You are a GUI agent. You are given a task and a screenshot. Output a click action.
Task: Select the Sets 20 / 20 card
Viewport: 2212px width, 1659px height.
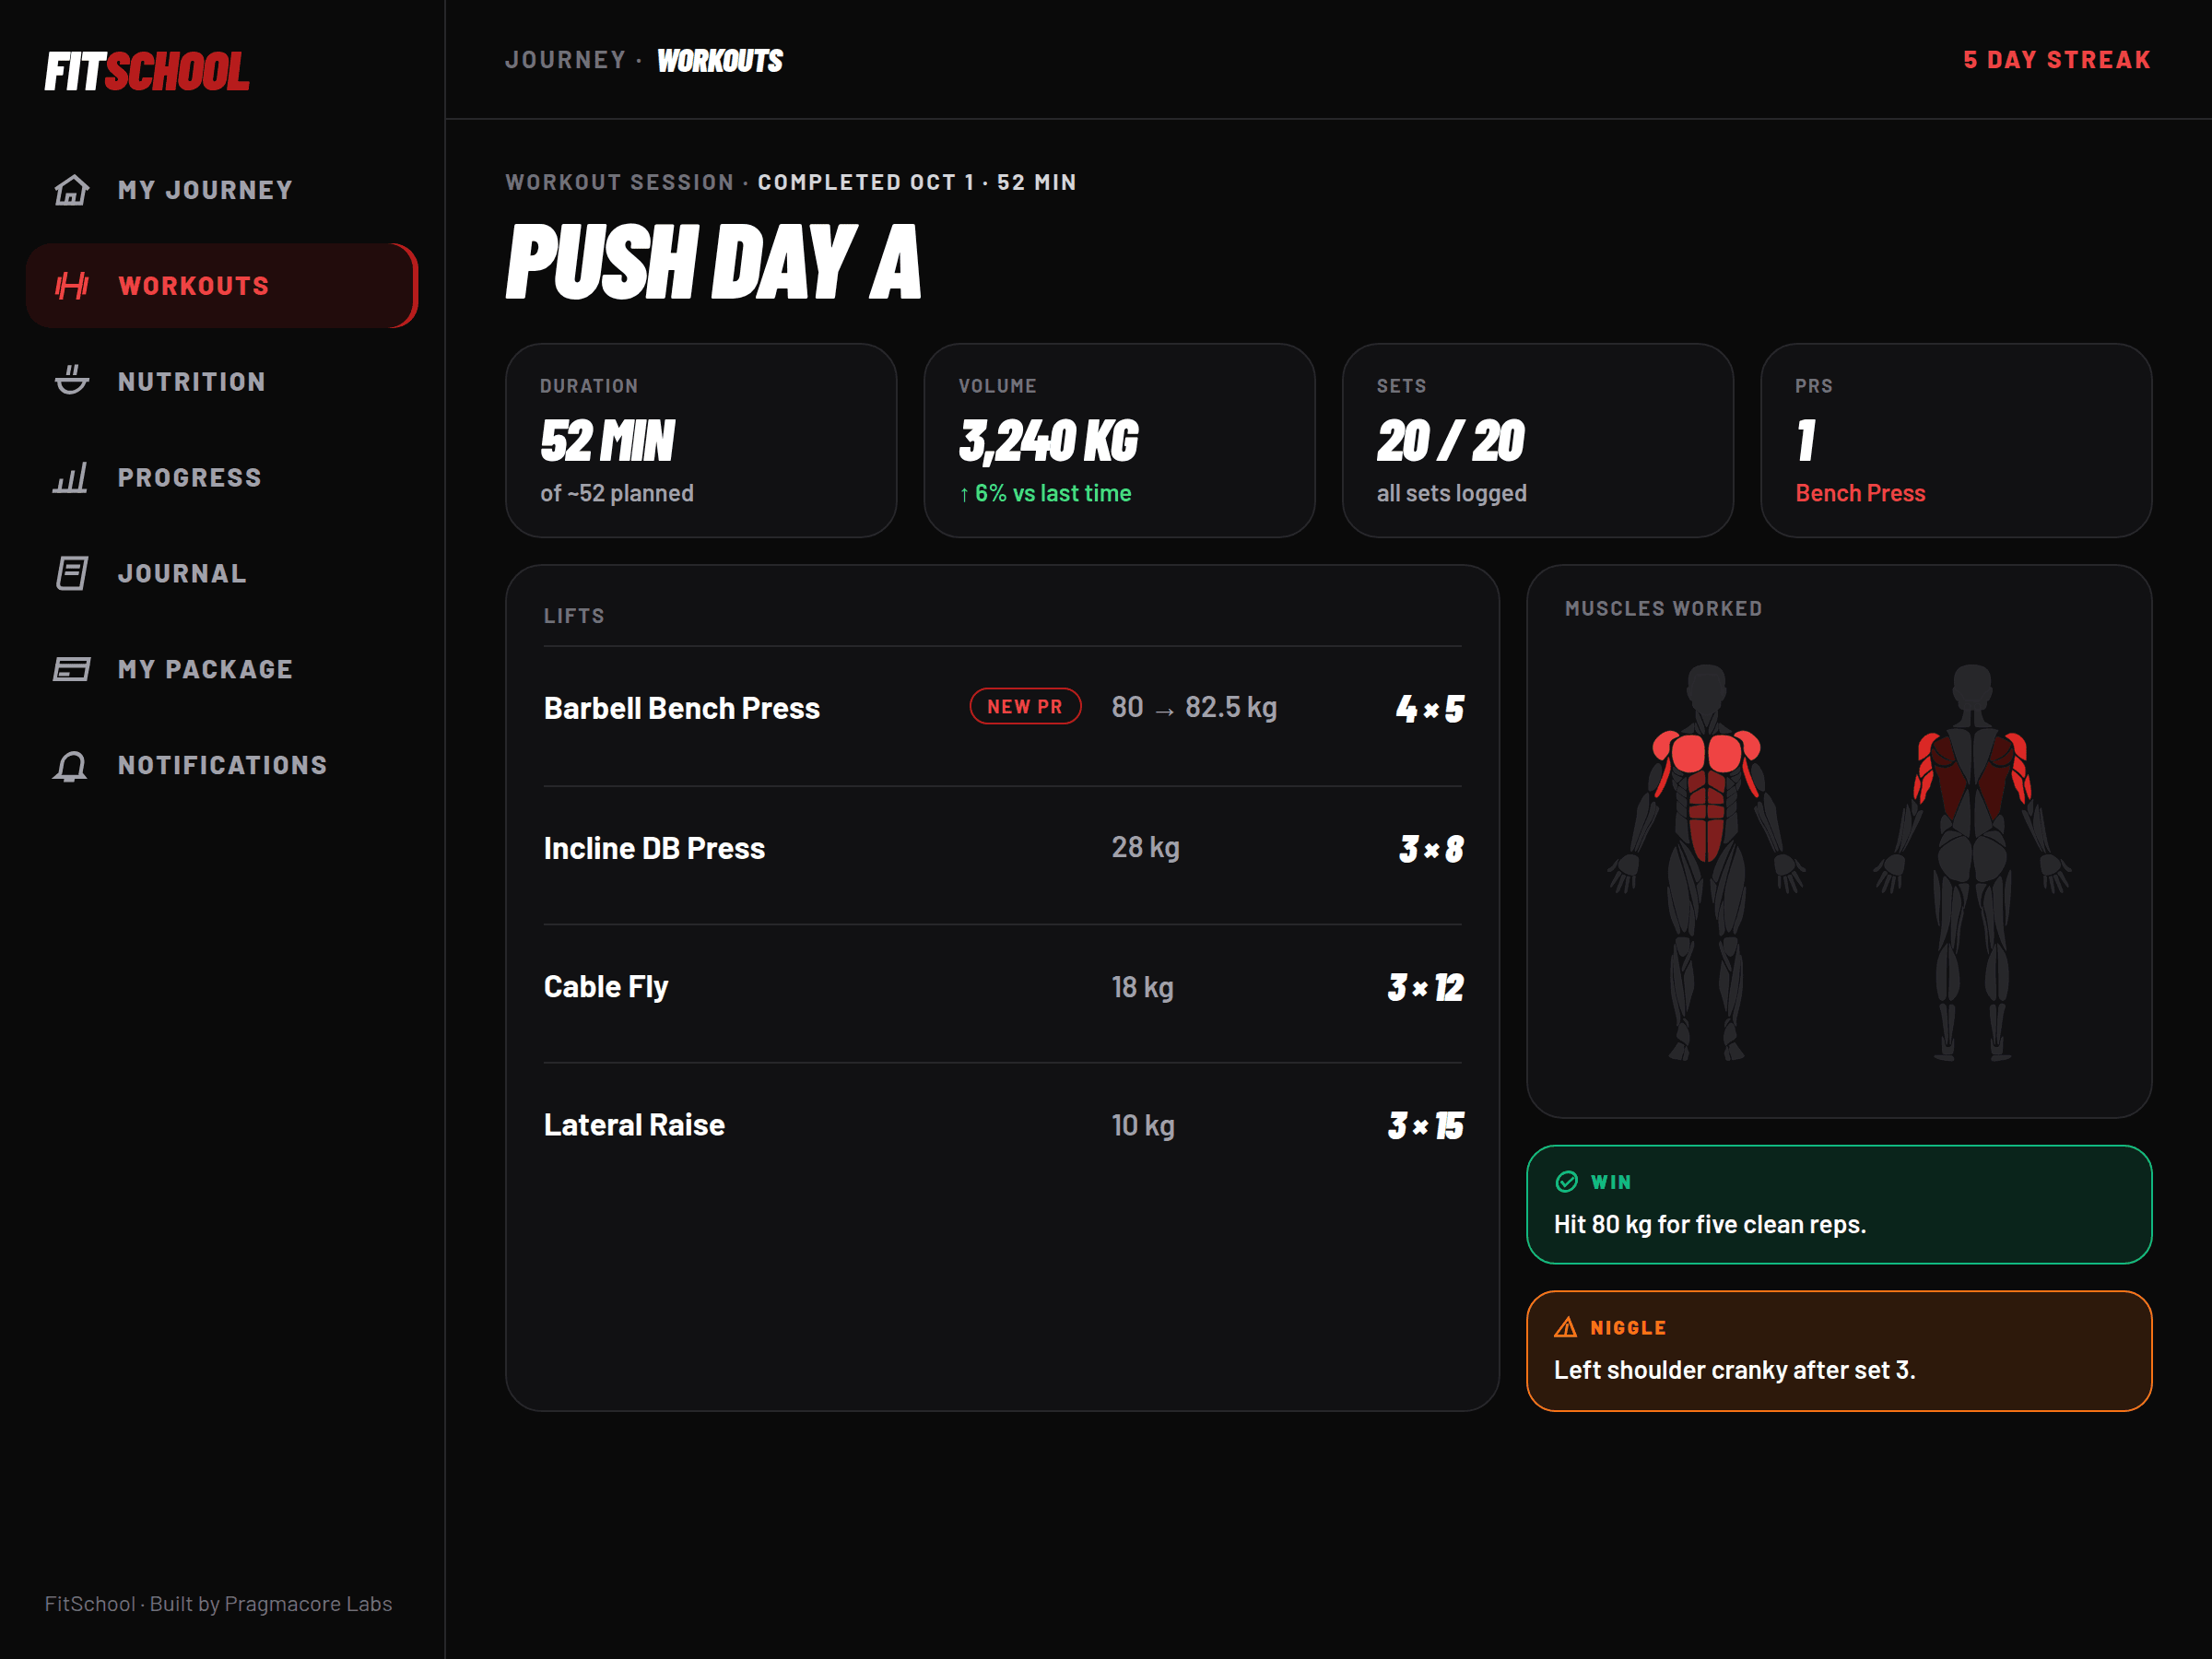click(x=1537, y=441)
